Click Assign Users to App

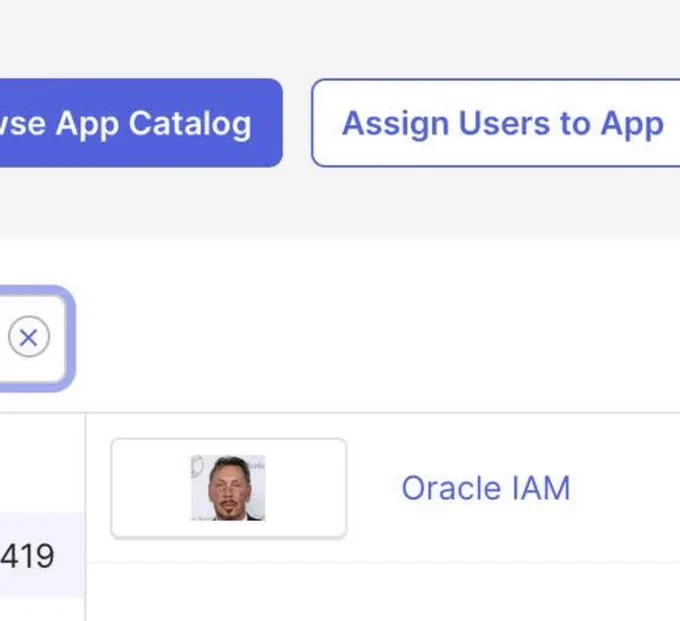click(x=496, y=123)
